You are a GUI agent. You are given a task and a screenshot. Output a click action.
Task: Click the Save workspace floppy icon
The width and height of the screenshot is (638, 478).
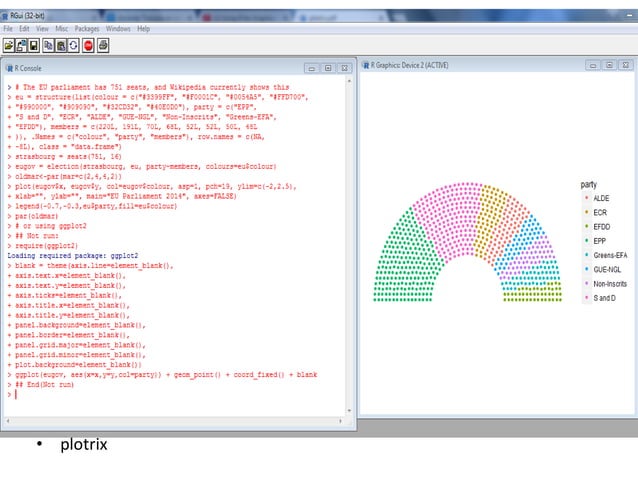pos(35,46)
